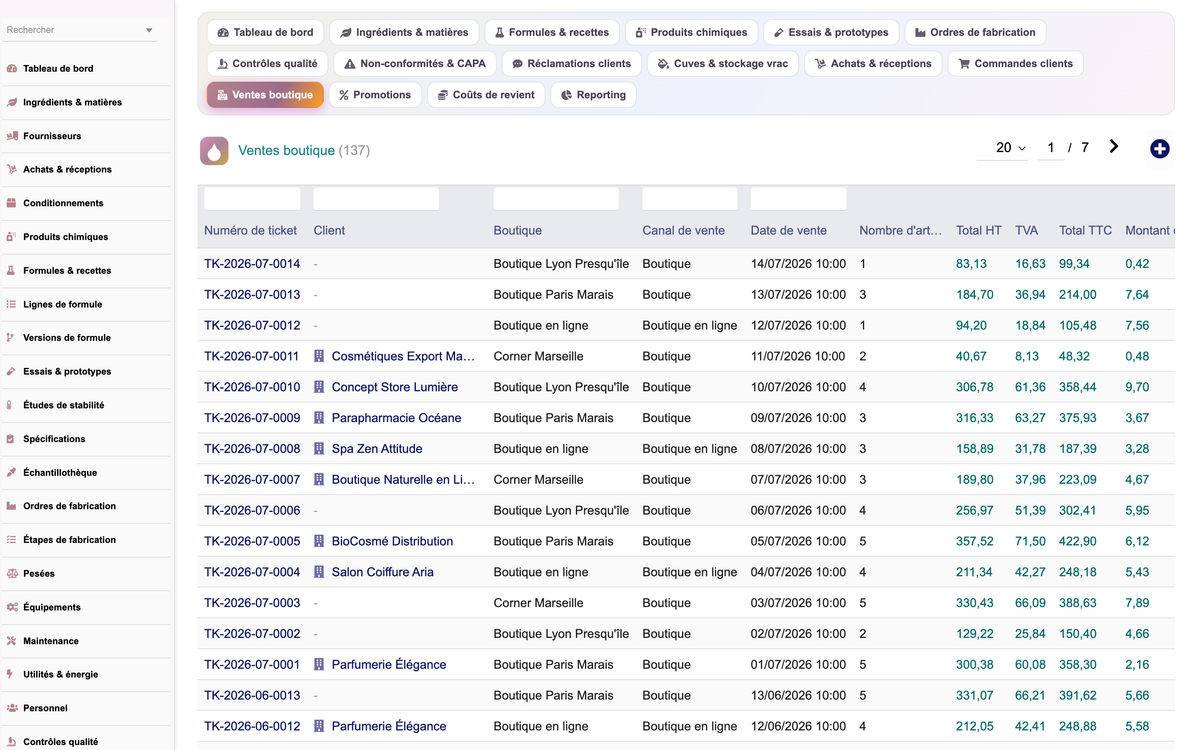Select the Coûts de revient tab
This screenshot has width=1200, height=750.
486,95
